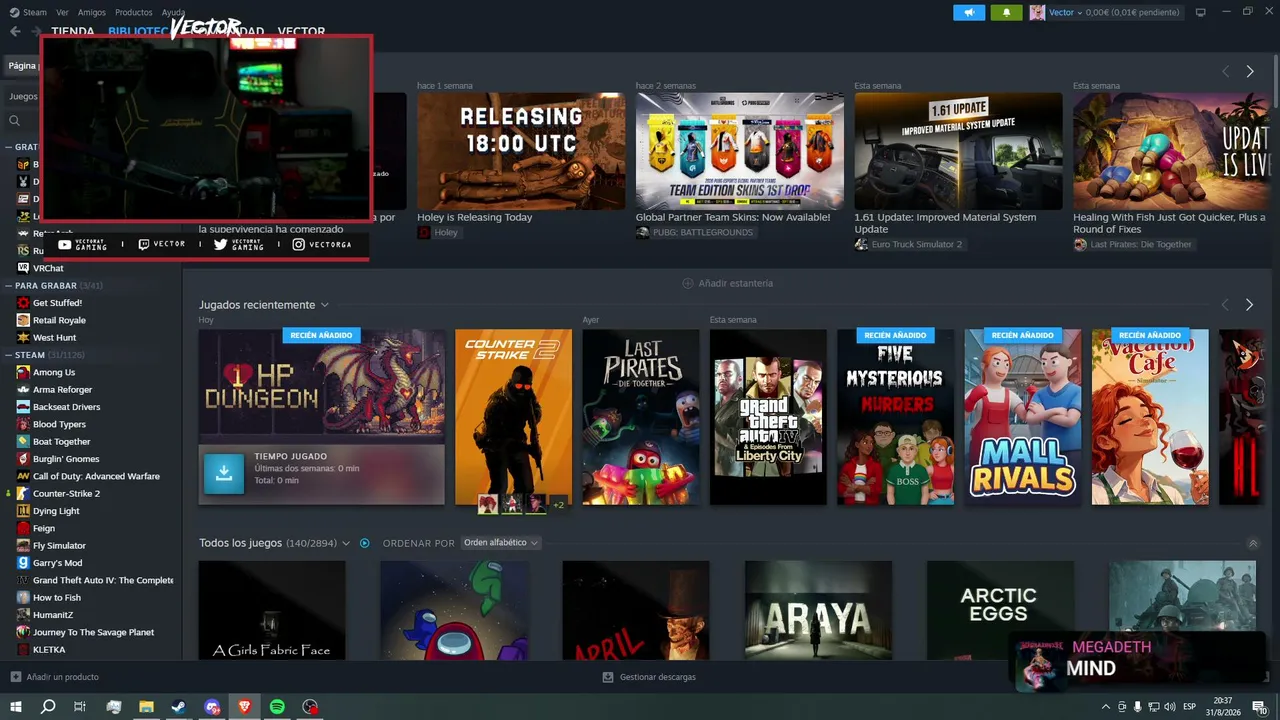Open the ARAYA game tile

tap(818, 610)
